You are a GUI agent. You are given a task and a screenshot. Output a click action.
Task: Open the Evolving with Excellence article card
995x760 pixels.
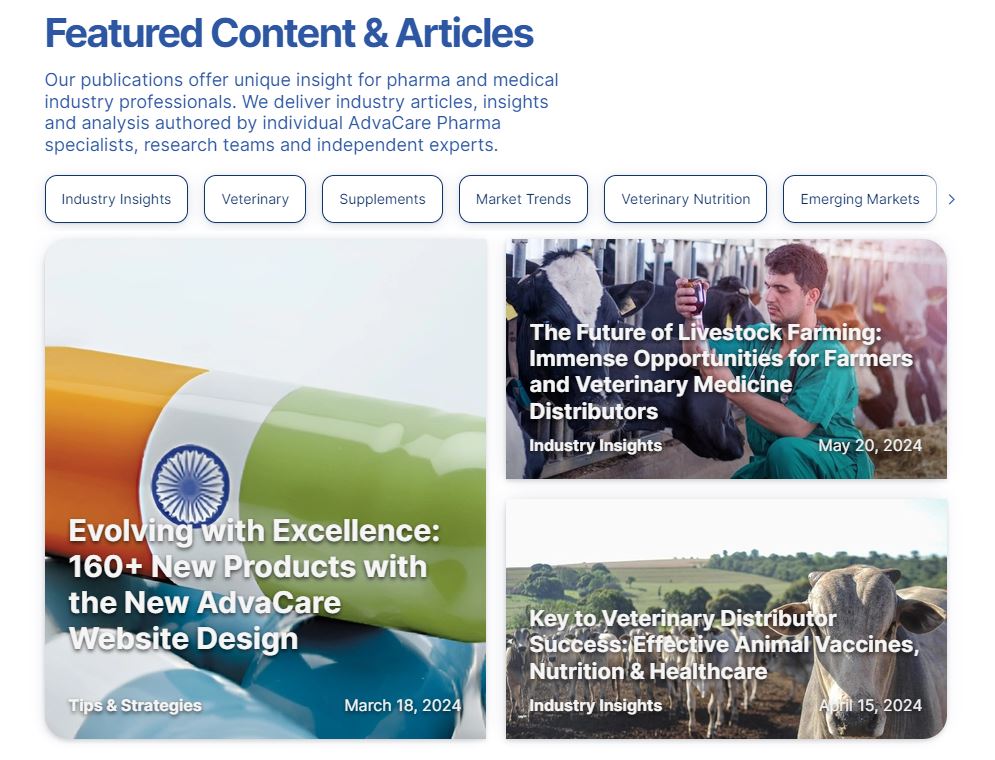(x=265, y=488)
